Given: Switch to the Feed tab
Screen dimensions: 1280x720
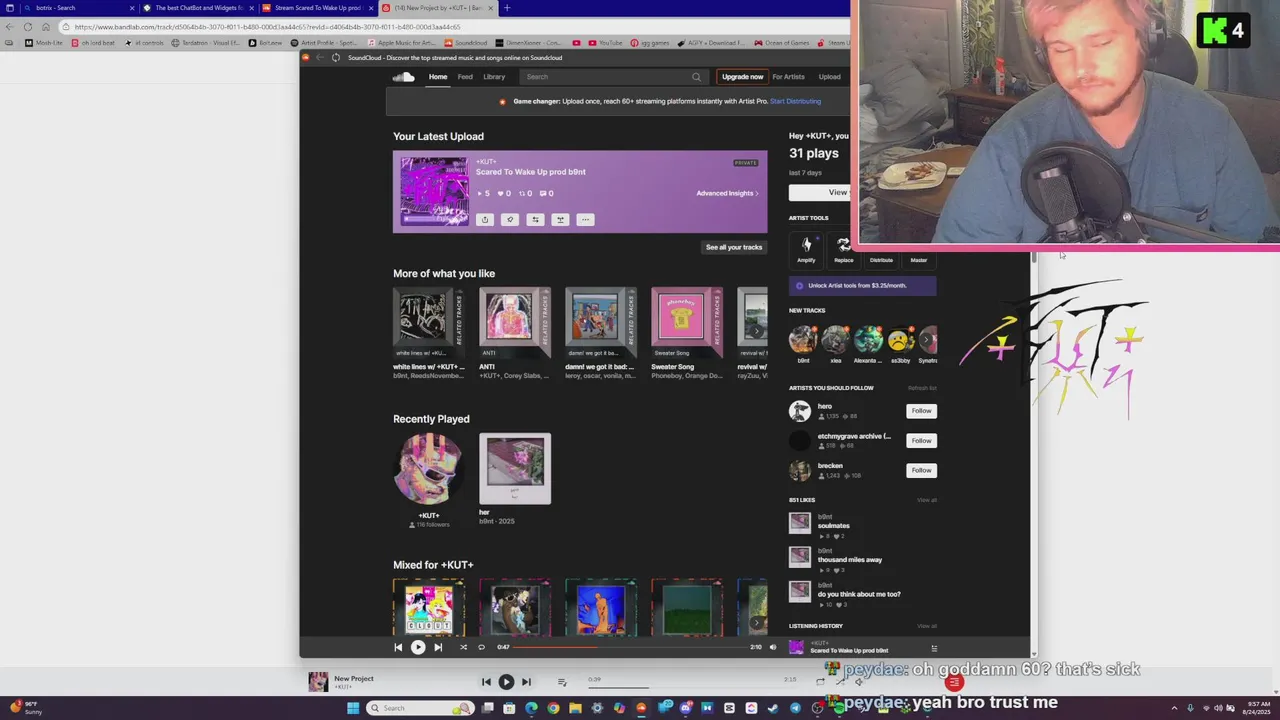Looking at the screenshot, I should click(465, 77).
